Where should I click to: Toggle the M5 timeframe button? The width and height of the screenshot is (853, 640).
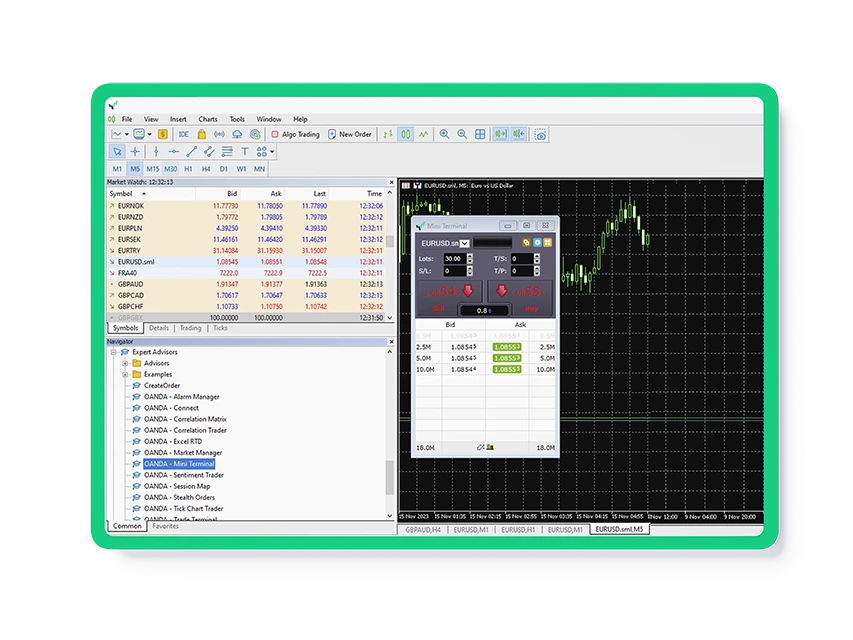coord(135,169)
